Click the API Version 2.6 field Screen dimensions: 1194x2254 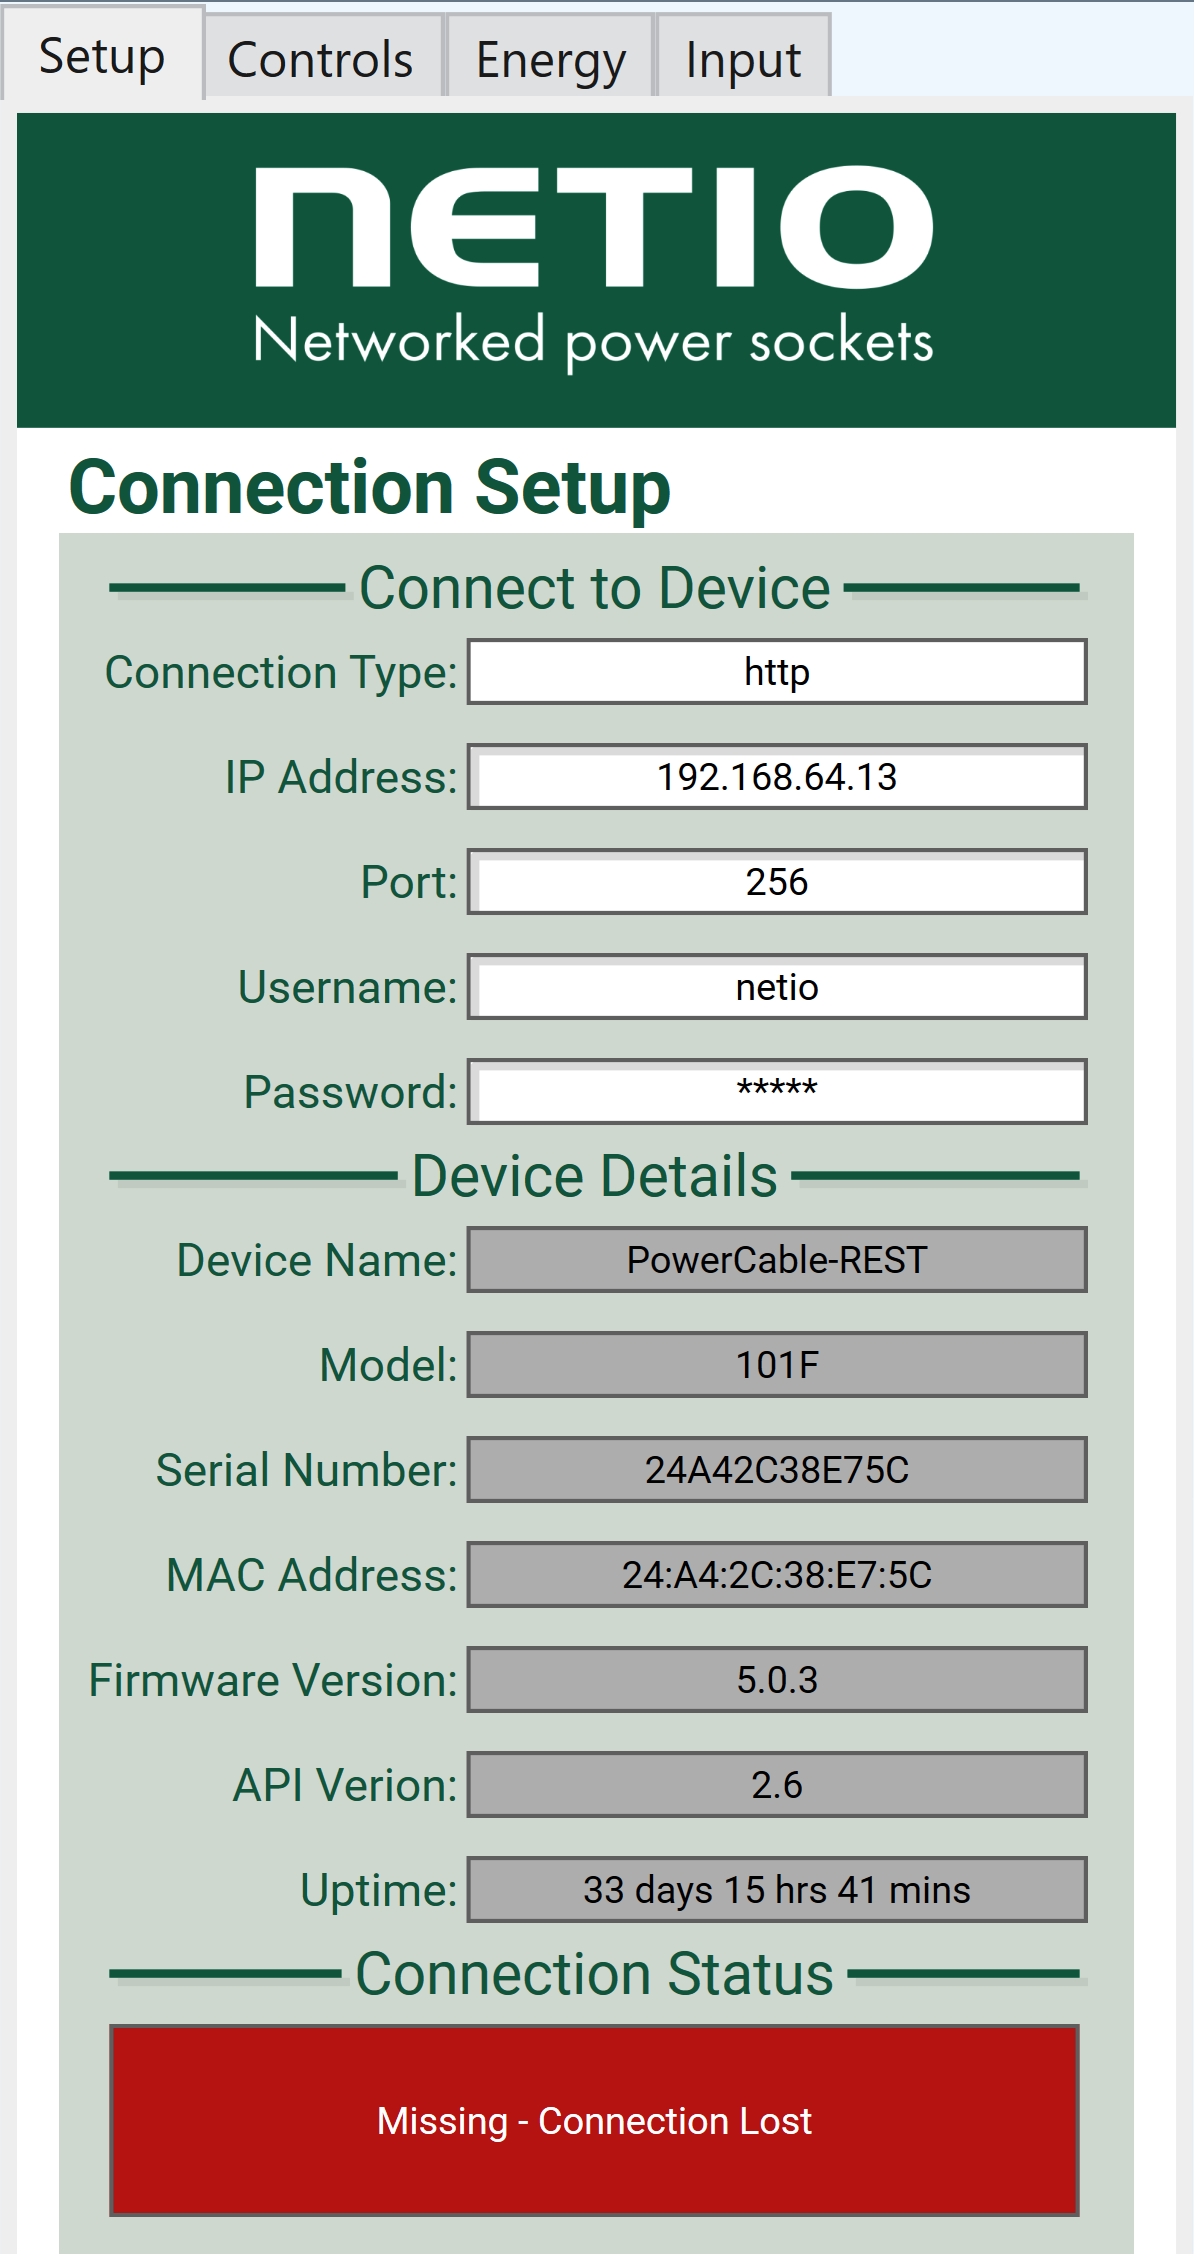(x=777, y=1785)
